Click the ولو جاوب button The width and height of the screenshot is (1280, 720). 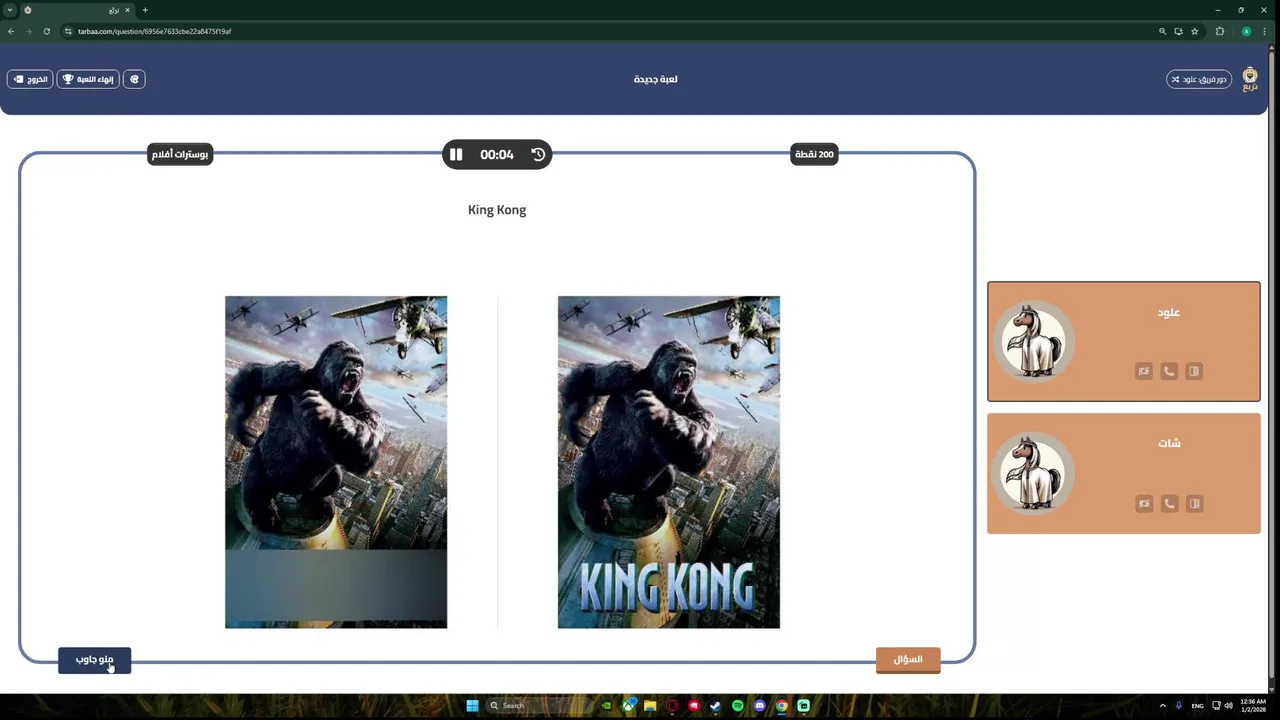(x=94, y=660)
